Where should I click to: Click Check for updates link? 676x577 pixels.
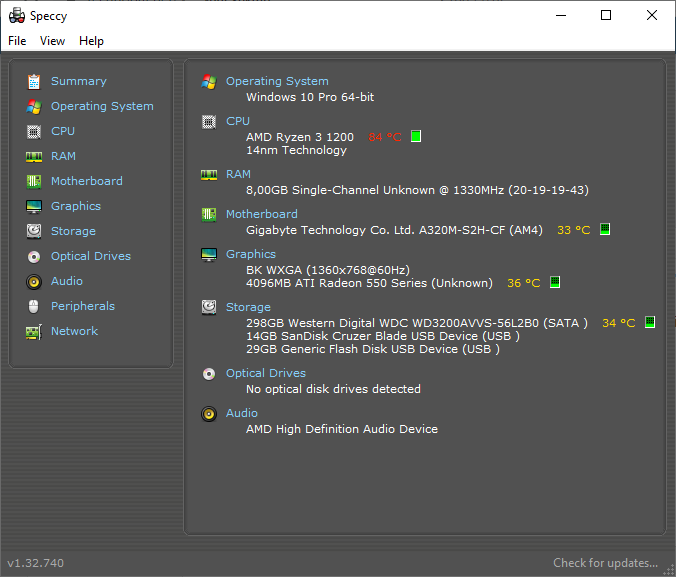click(605, 563)
